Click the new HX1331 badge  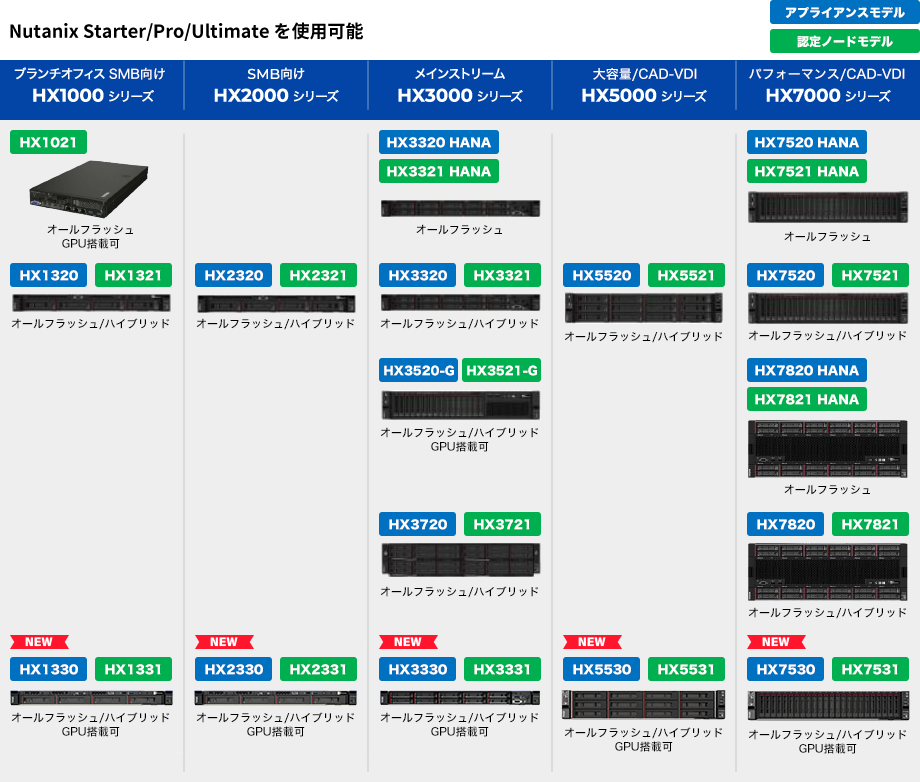pos(133,669)
